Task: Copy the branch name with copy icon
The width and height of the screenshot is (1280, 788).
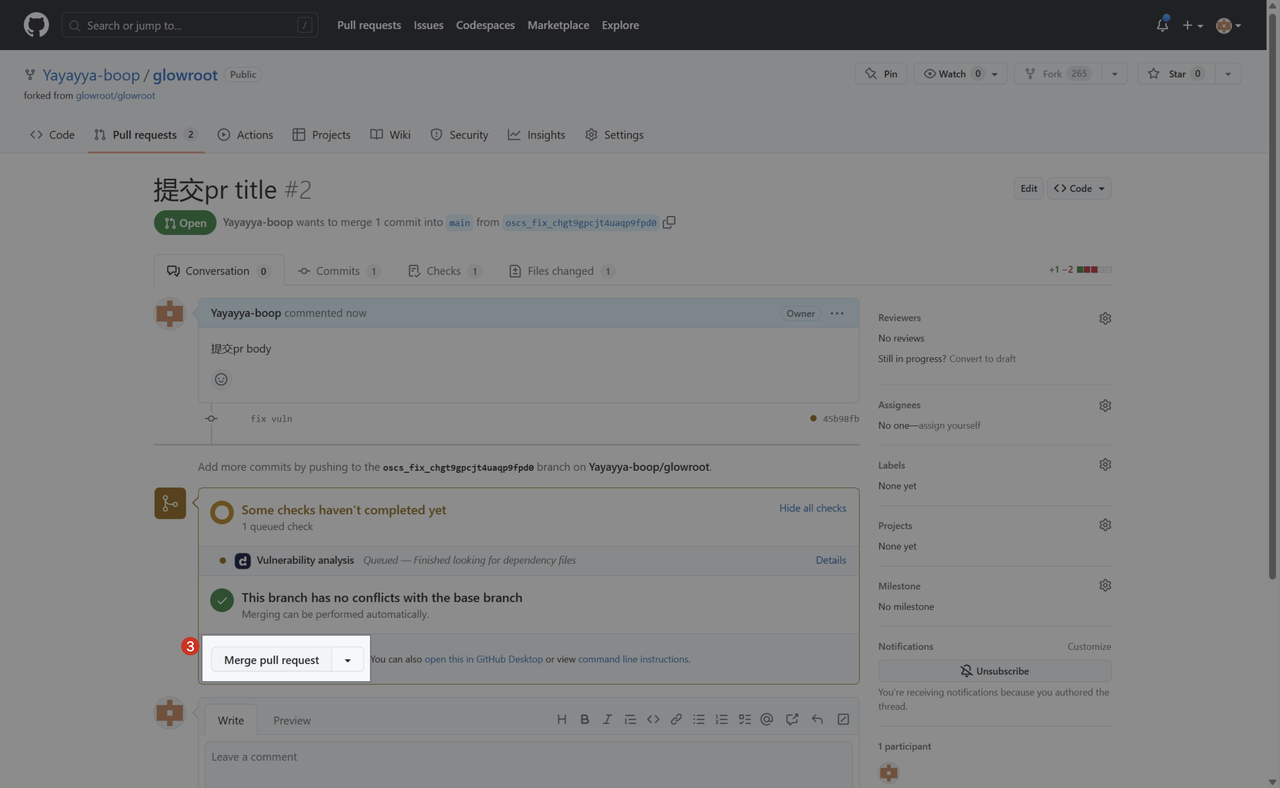Action: click(669, 222)
